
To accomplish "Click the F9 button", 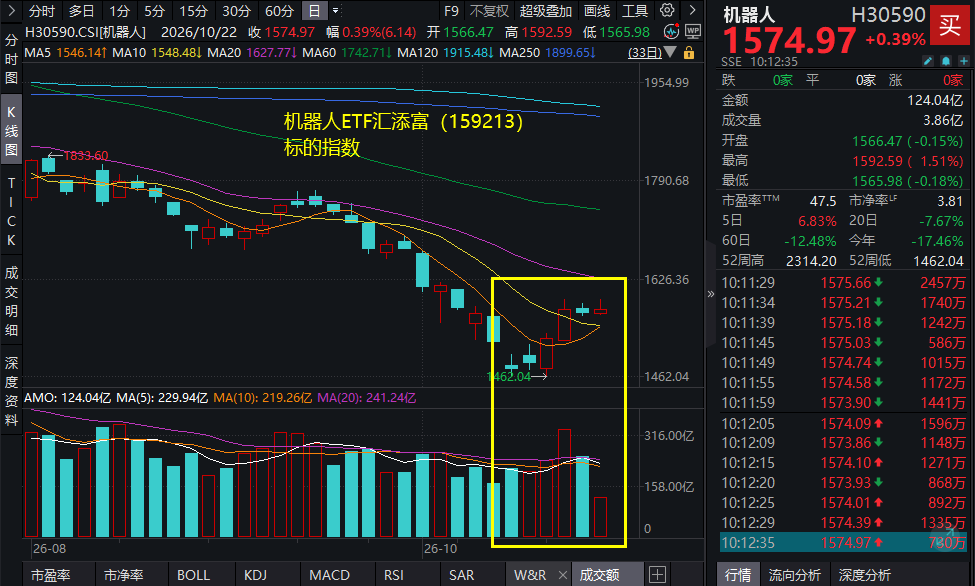I will [x=451, y=11].
